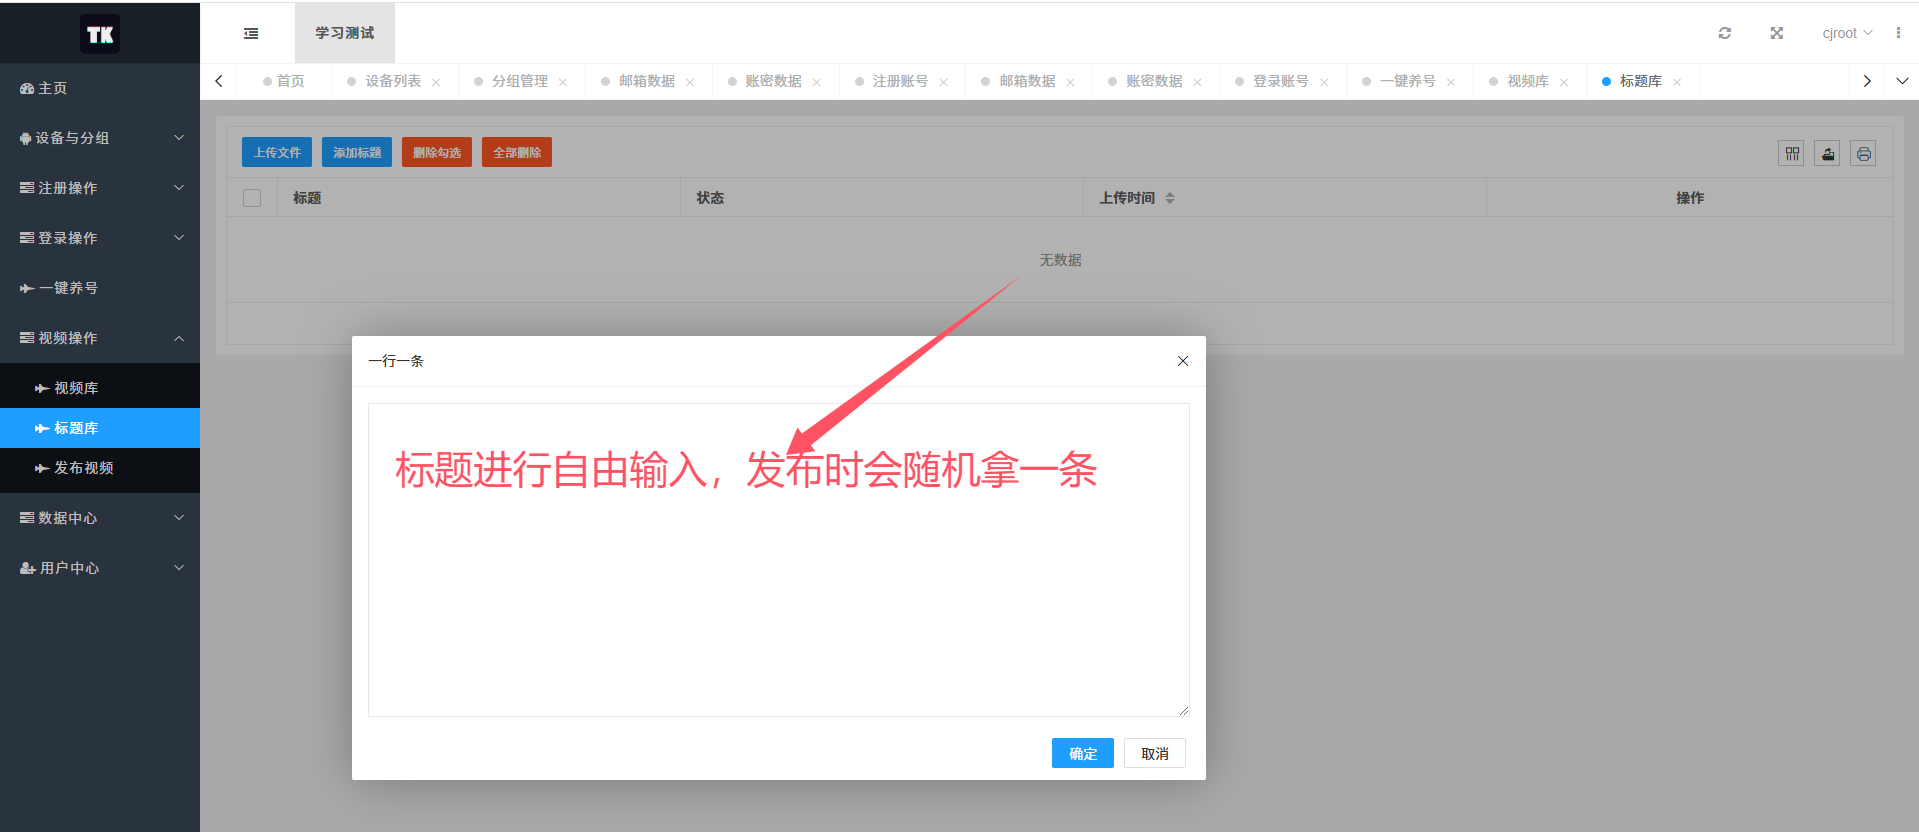This screenshot has height=832, width=1919.
Task: Go to 主页 in sidebar
Action: (100, 88)
